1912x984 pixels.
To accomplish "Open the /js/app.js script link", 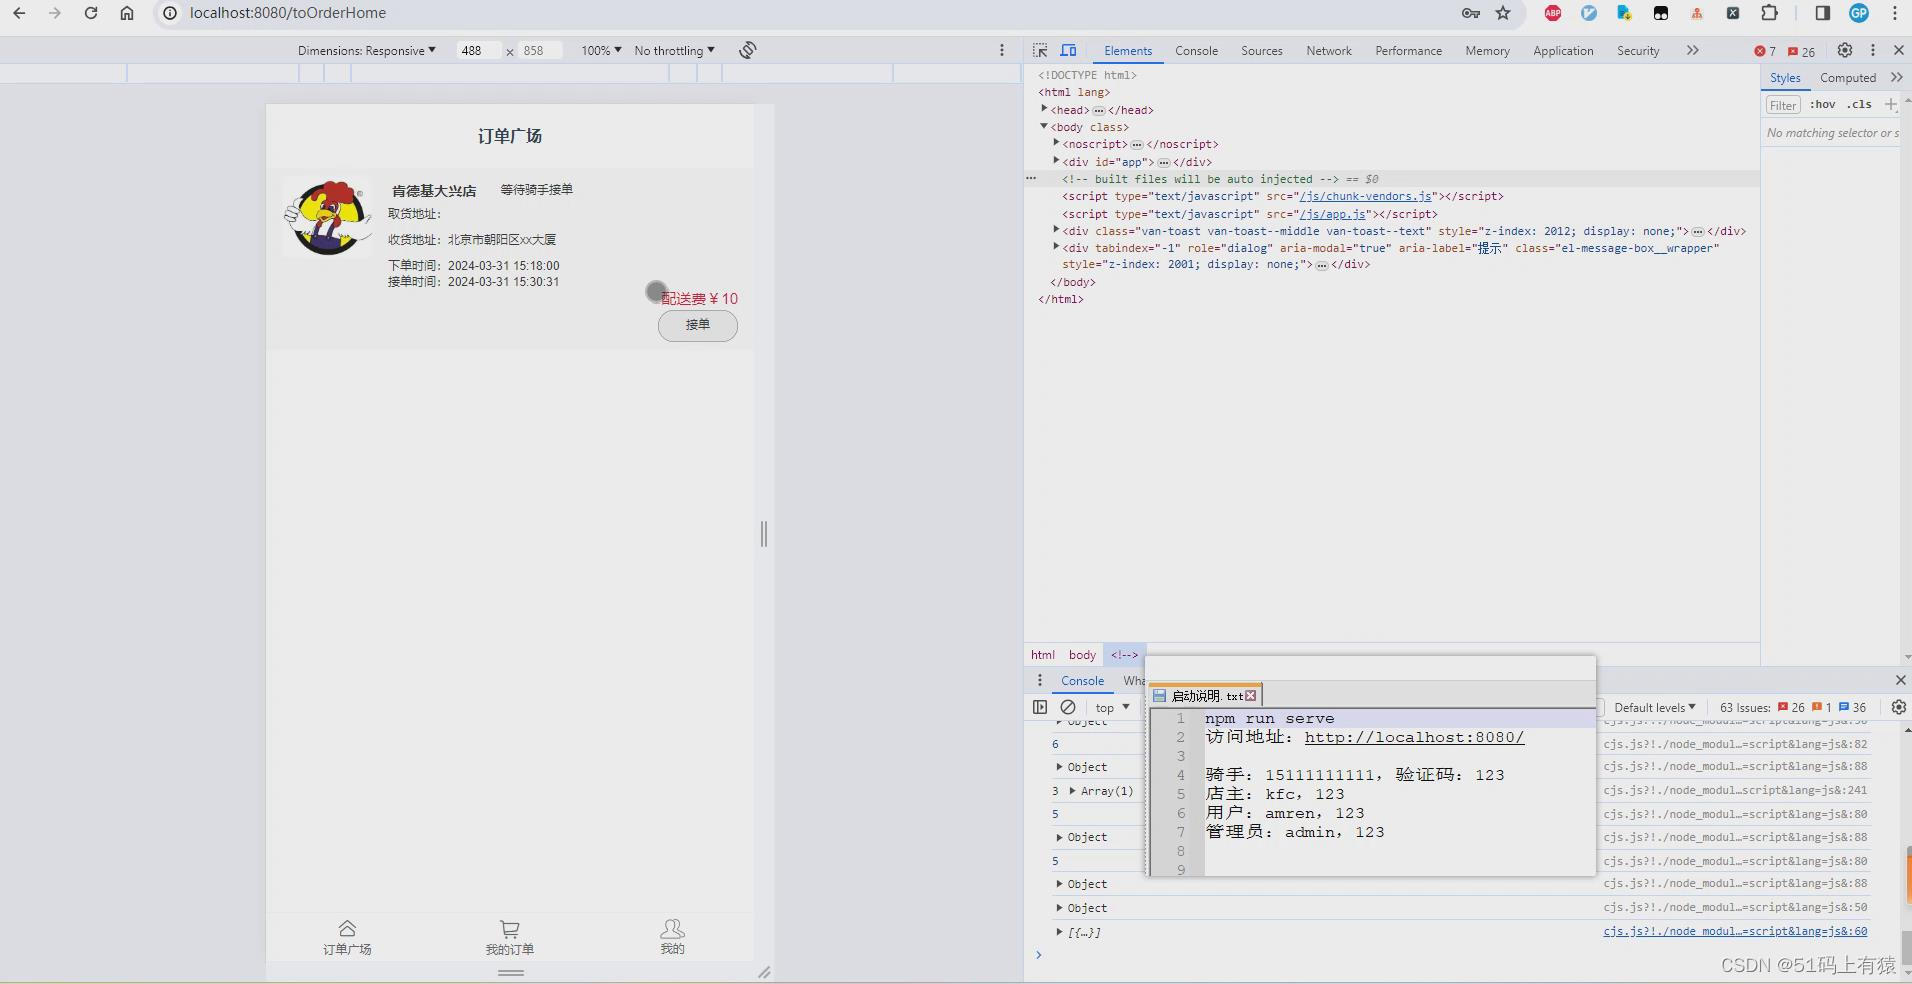I will [1332, 214].
